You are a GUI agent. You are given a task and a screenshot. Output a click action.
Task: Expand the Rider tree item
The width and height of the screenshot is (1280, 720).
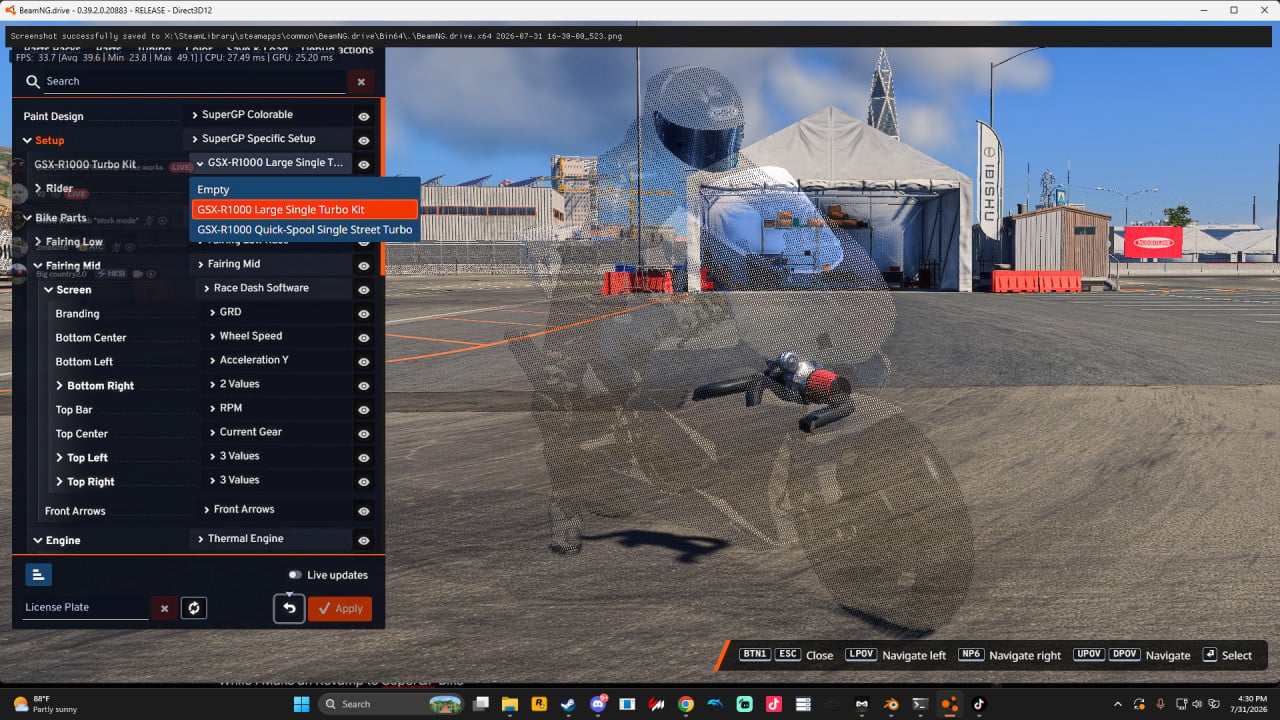click(38, 188)
